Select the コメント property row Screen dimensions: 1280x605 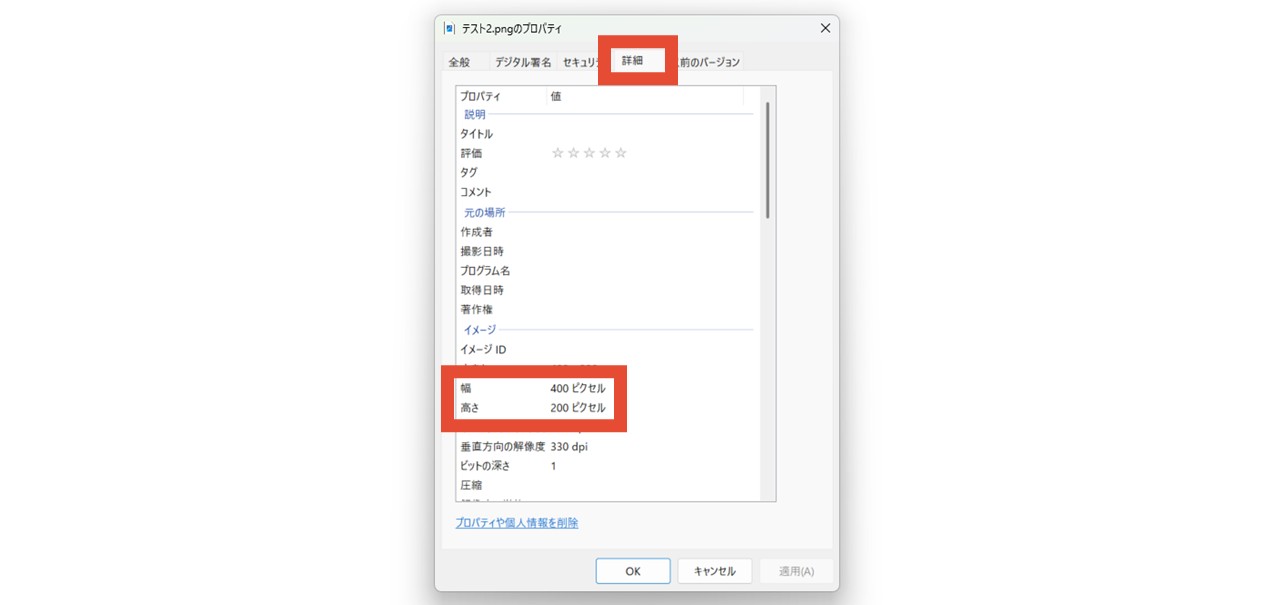tap(607, 192)
